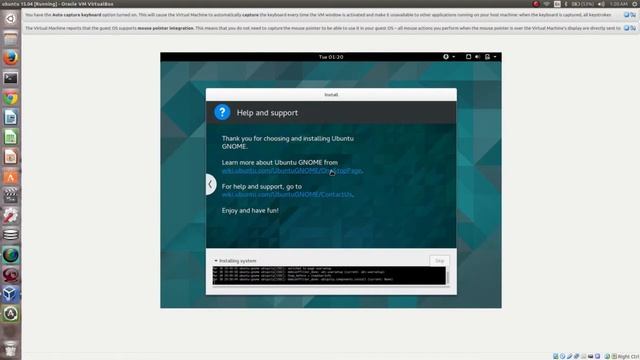Click the VirtualBox optical disk indicator
640x360 pixels.
(x=562, y=356)
